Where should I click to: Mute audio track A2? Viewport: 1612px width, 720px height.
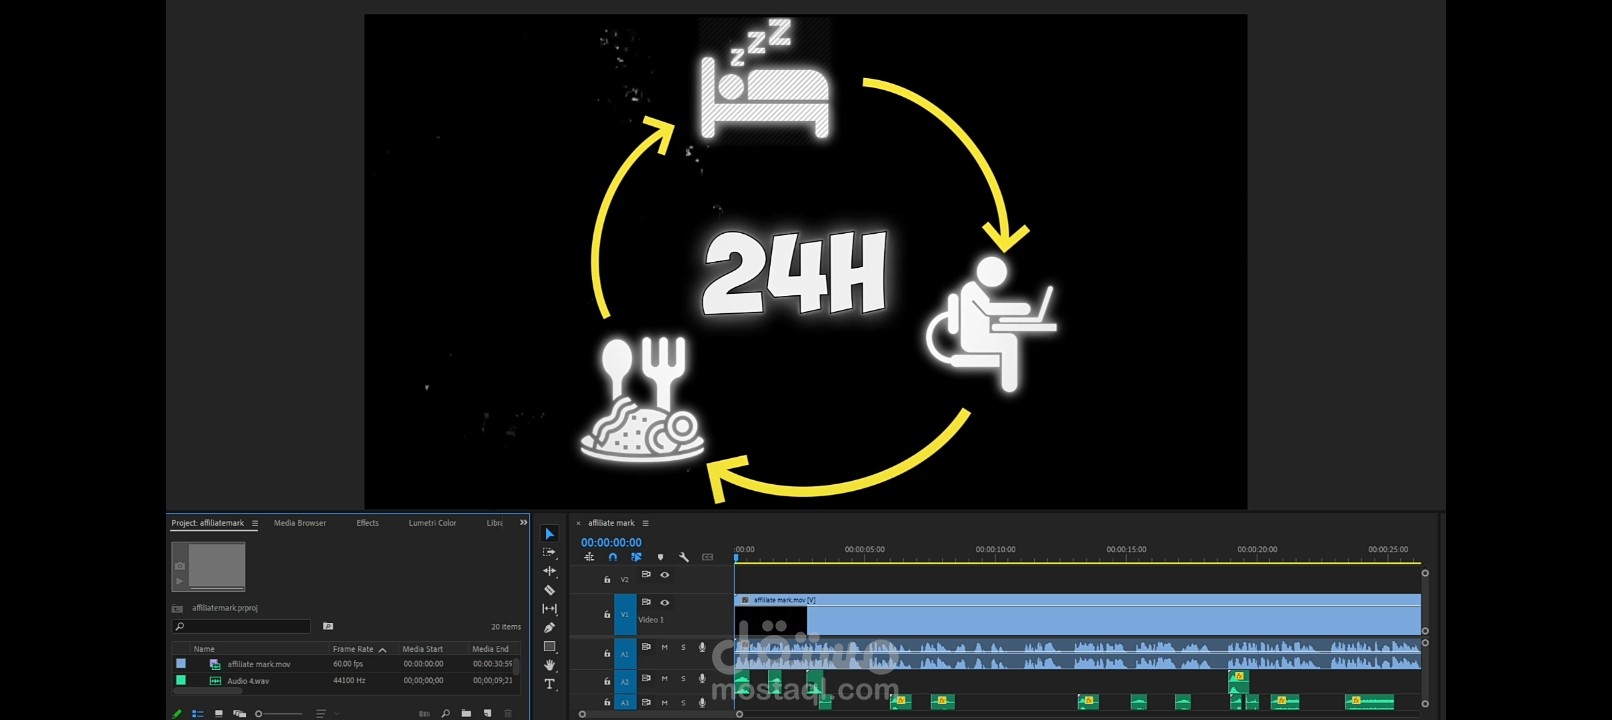pos(665,679)
